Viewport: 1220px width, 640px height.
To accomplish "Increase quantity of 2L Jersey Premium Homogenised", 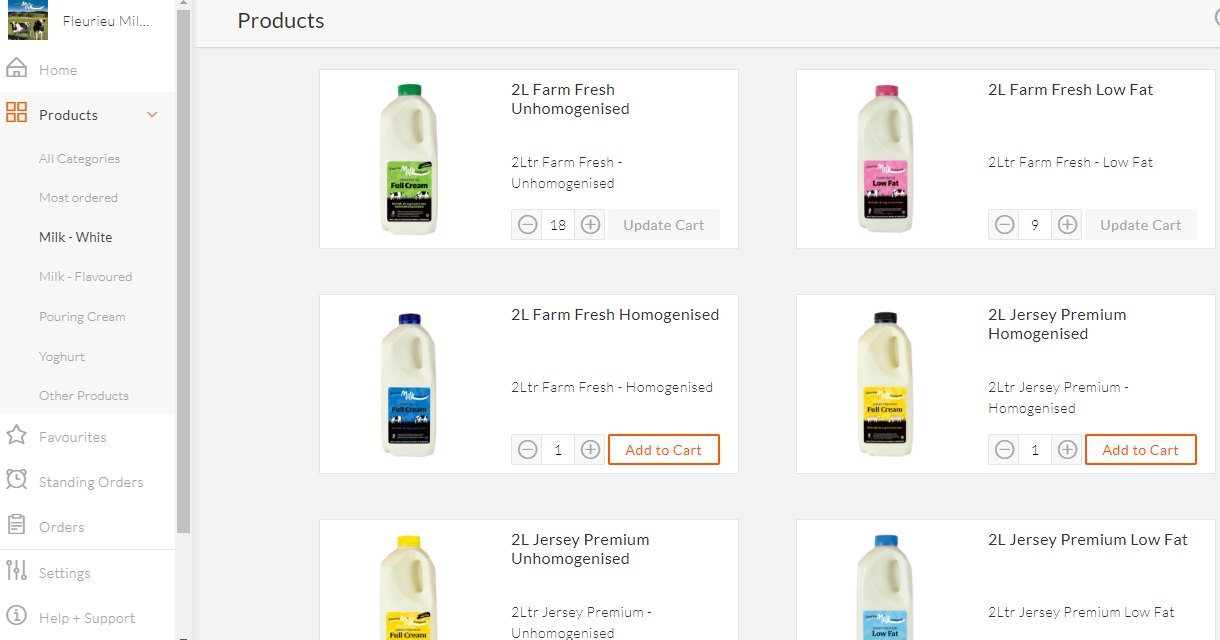I will click(x=1068, y=450).
